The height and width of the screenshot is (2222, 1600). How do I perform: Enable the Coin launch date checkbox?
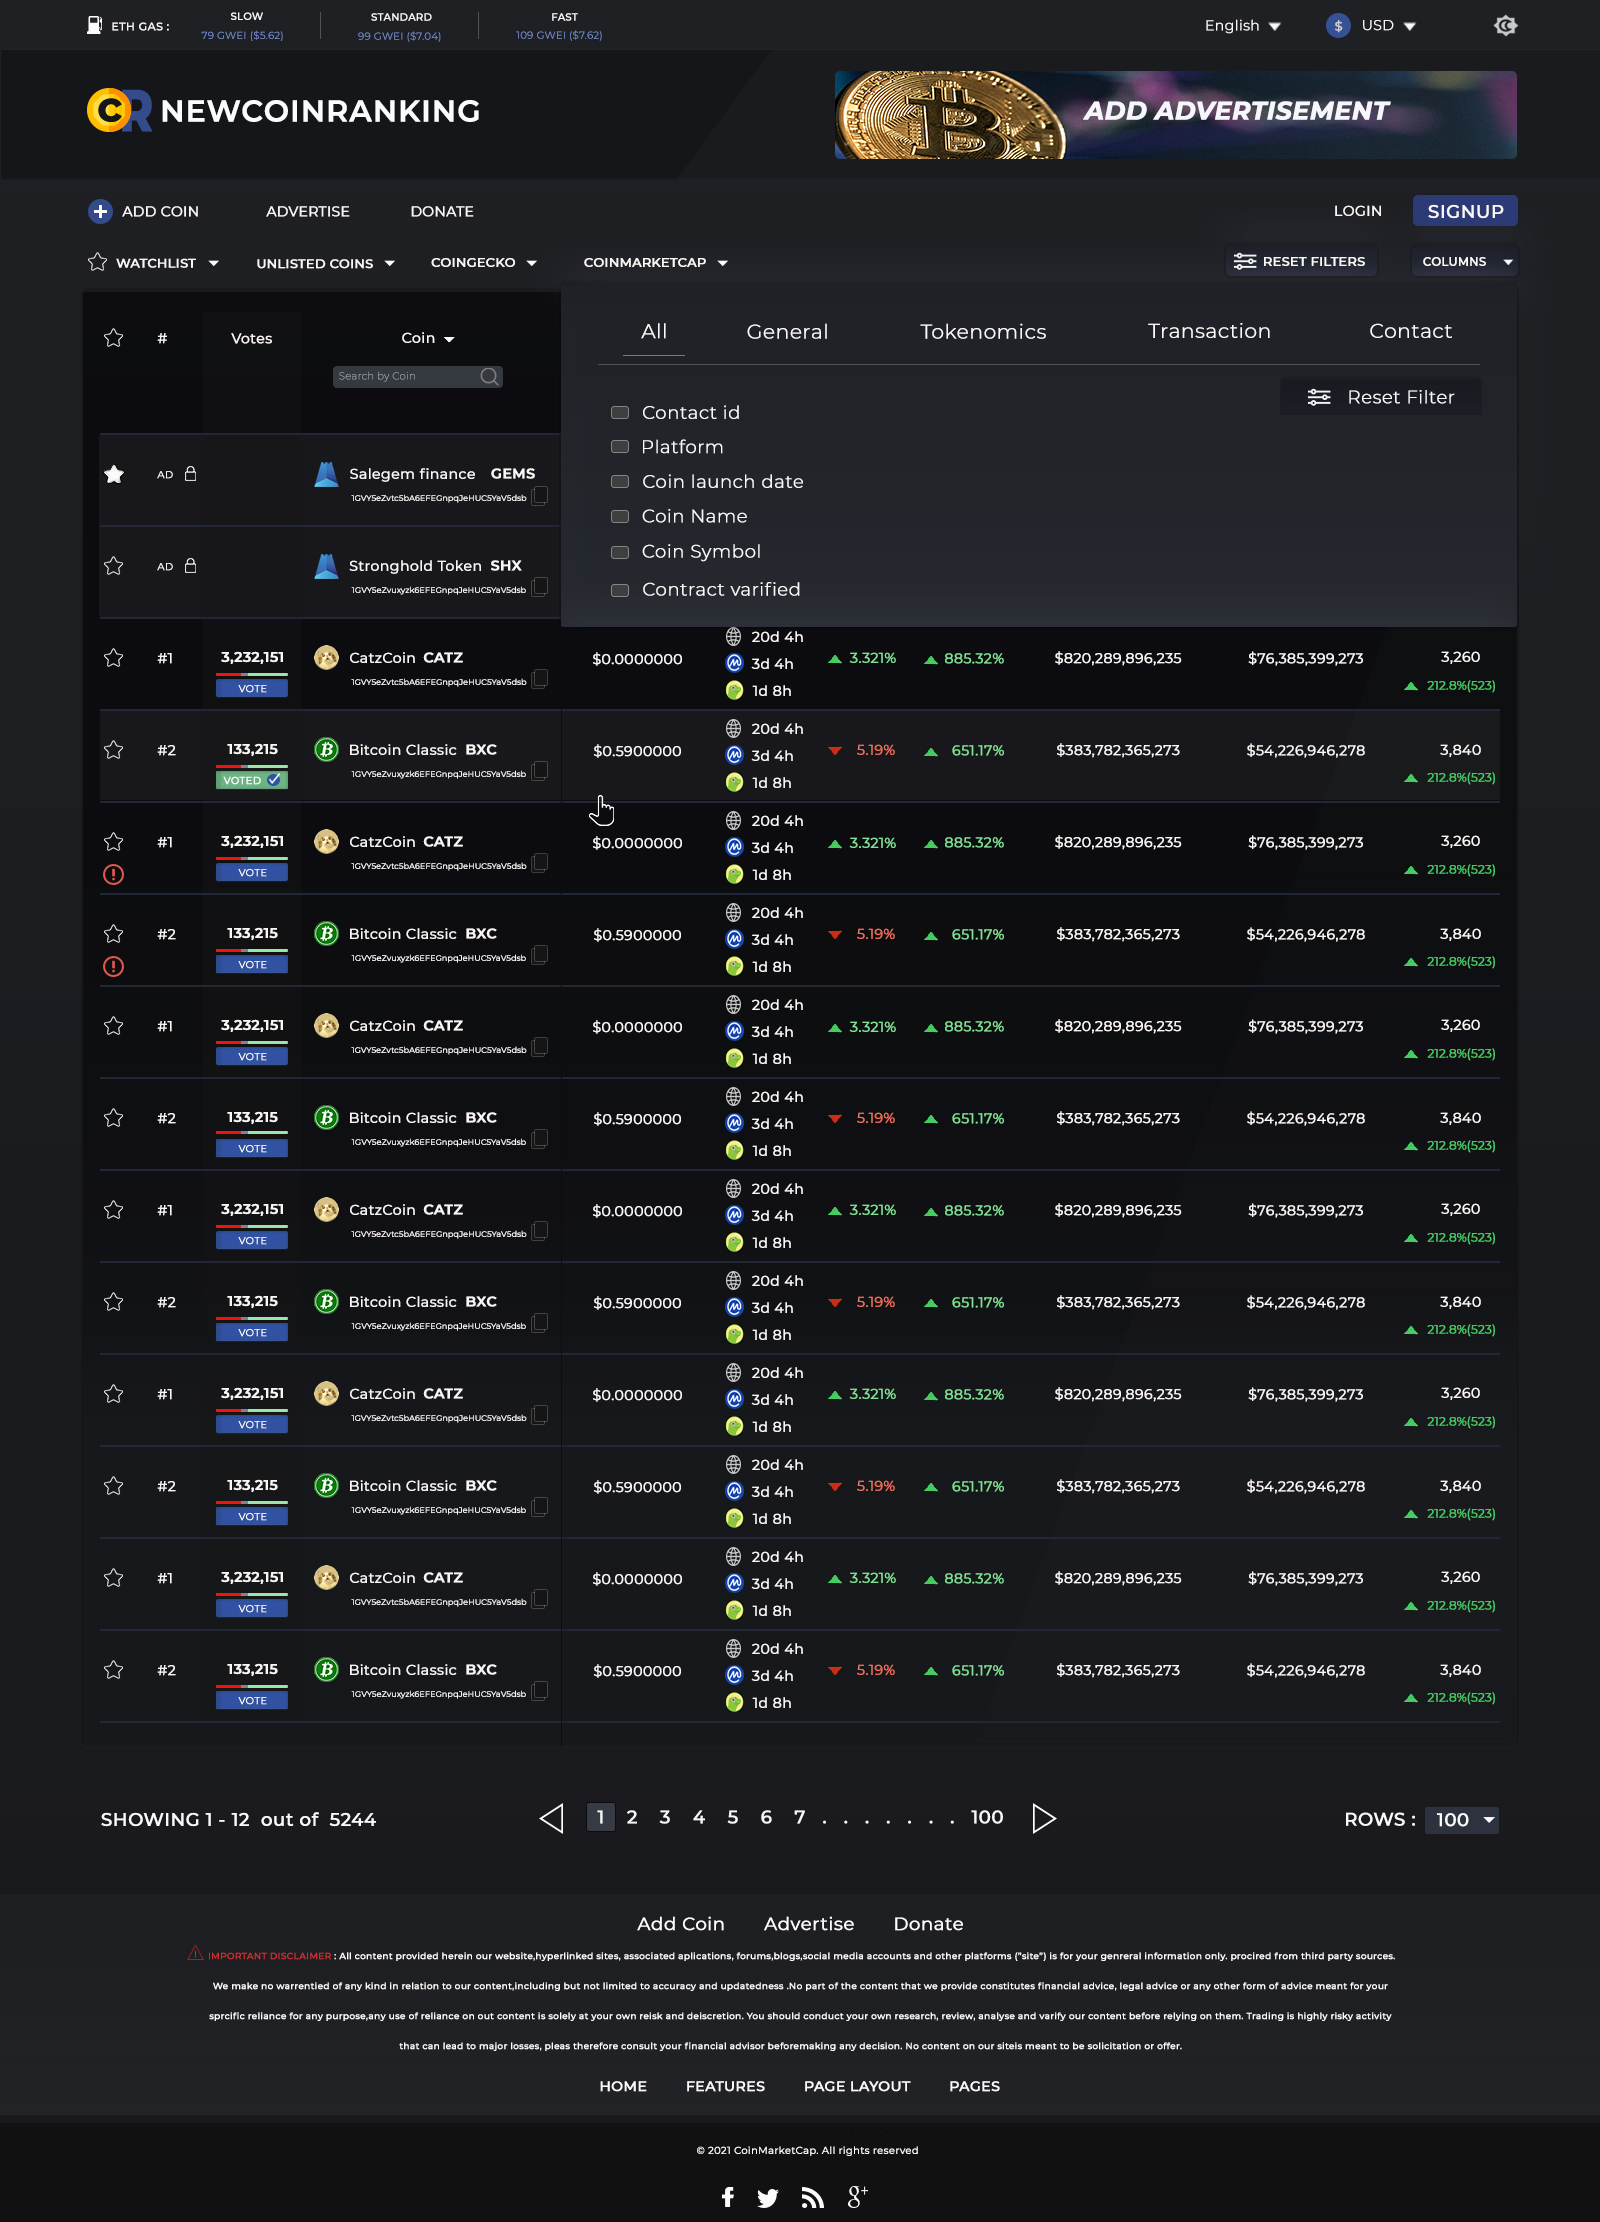(620, 482)
